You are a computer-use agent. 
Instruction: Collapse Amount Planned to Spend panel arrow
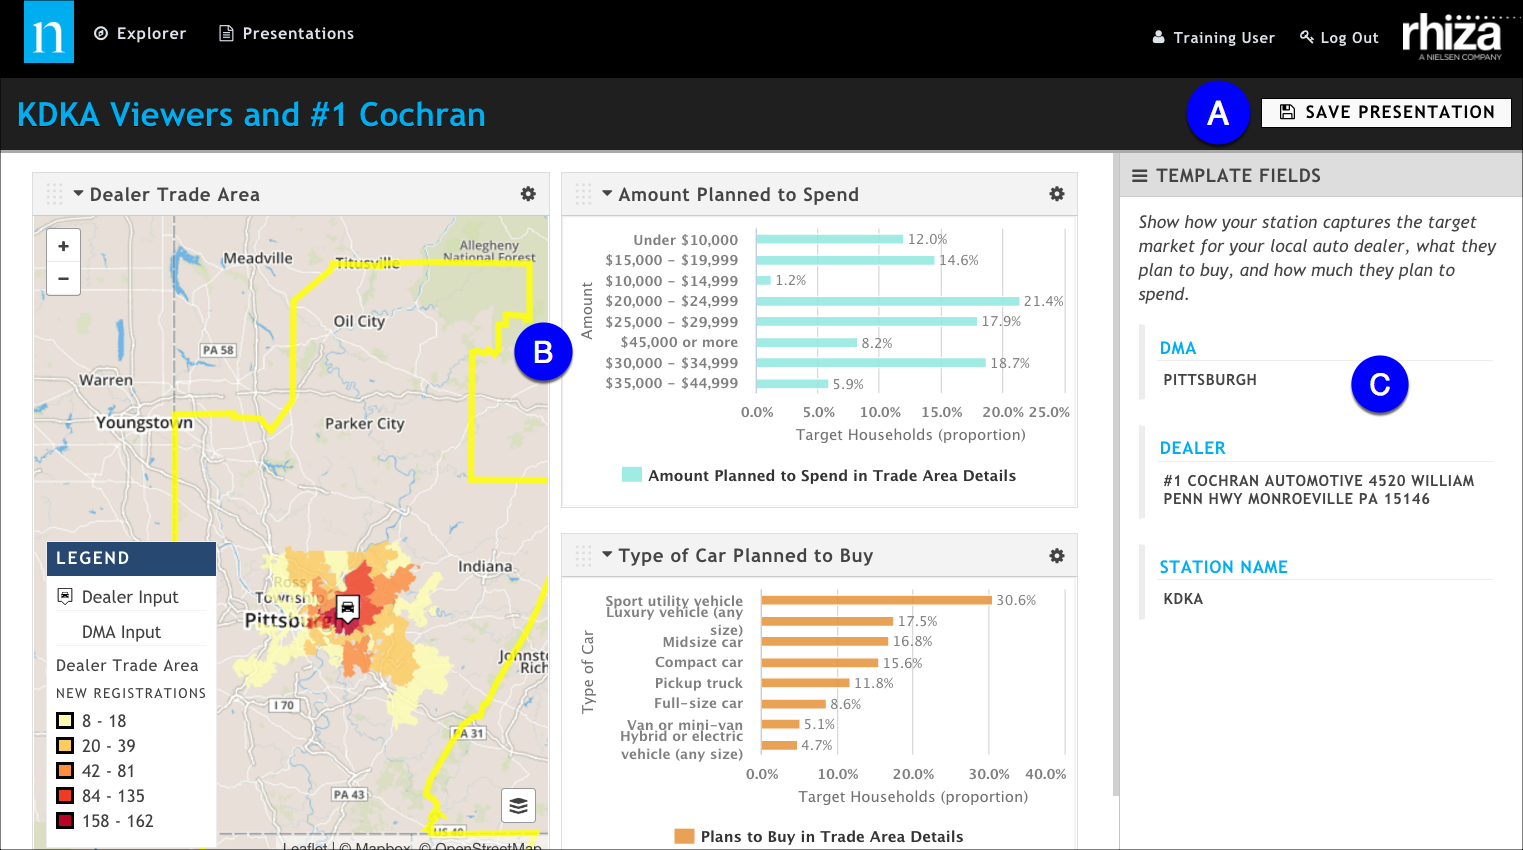click(607, 194)
